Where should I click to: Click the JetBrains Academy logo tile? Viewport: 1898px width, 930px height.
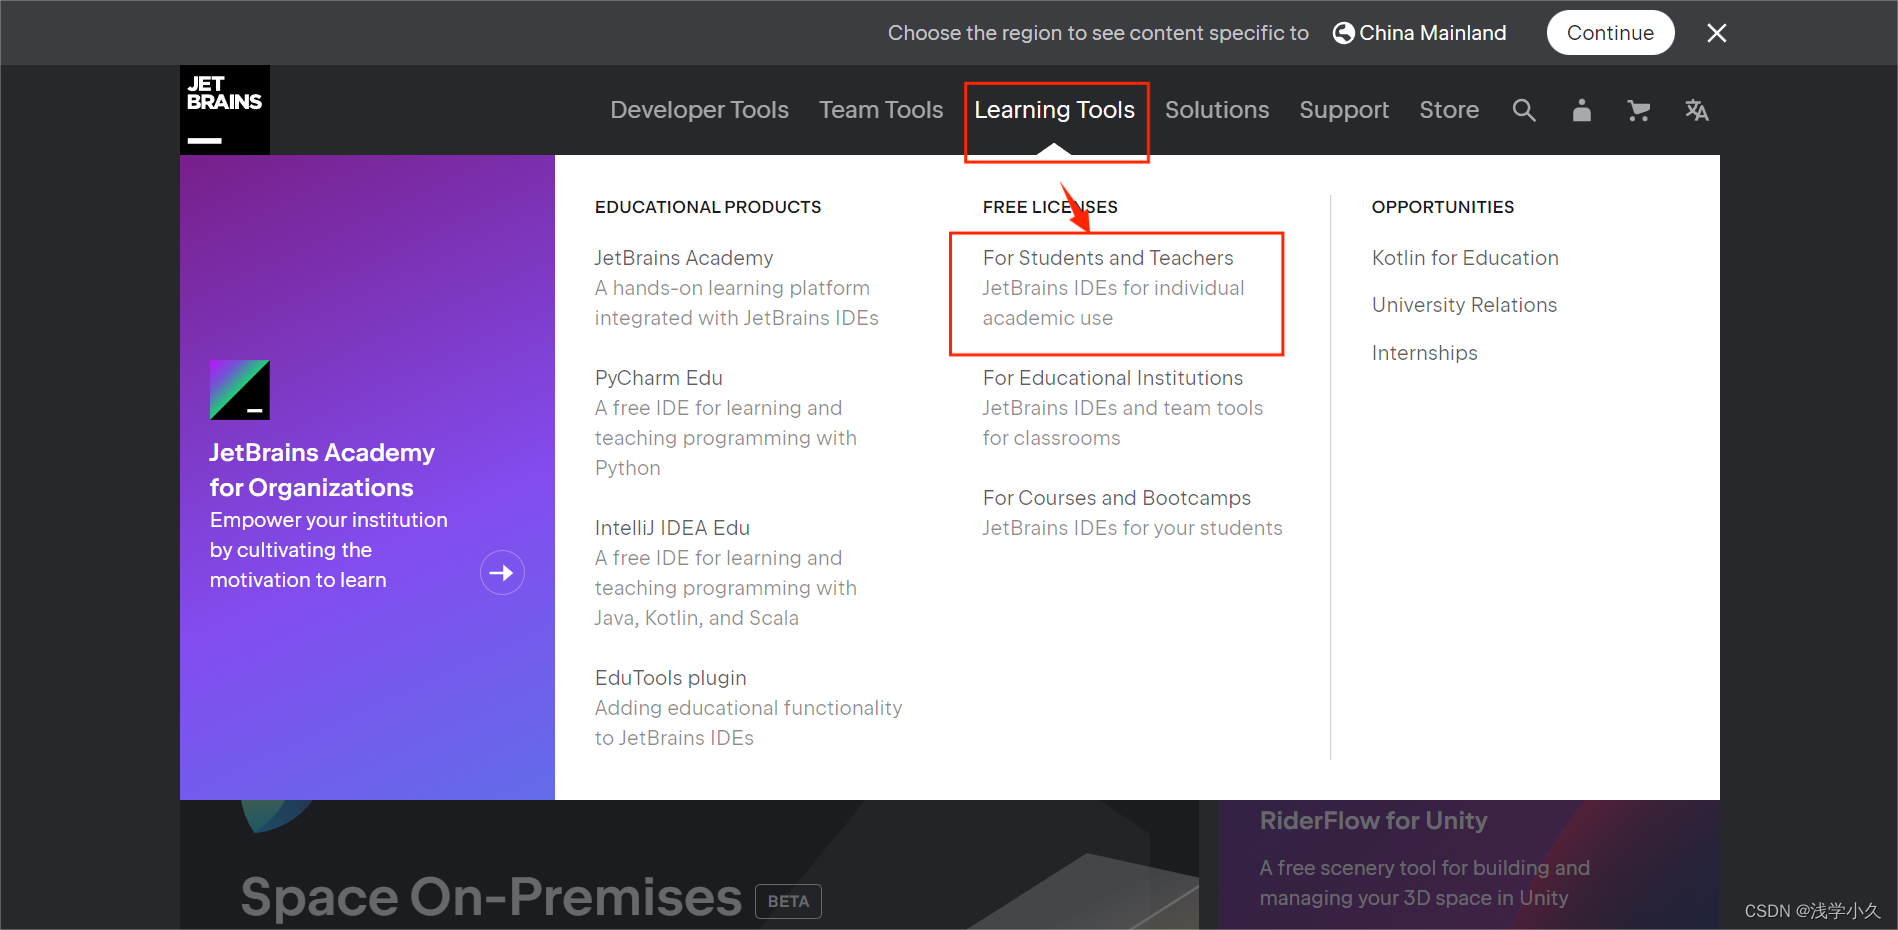[240, 390]
